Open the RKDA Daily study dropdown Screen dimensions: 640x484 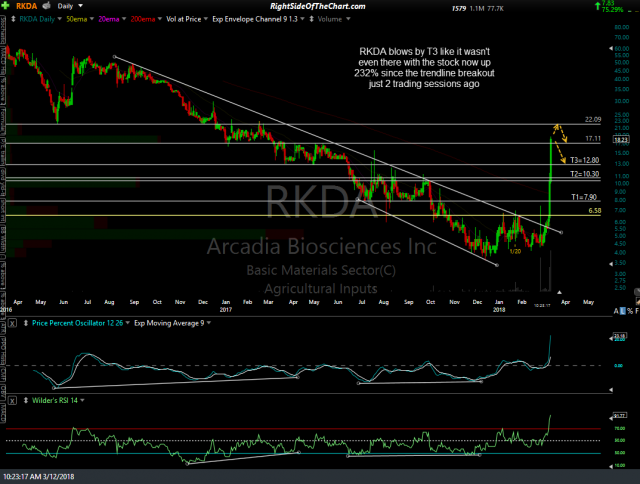(60, 19)
